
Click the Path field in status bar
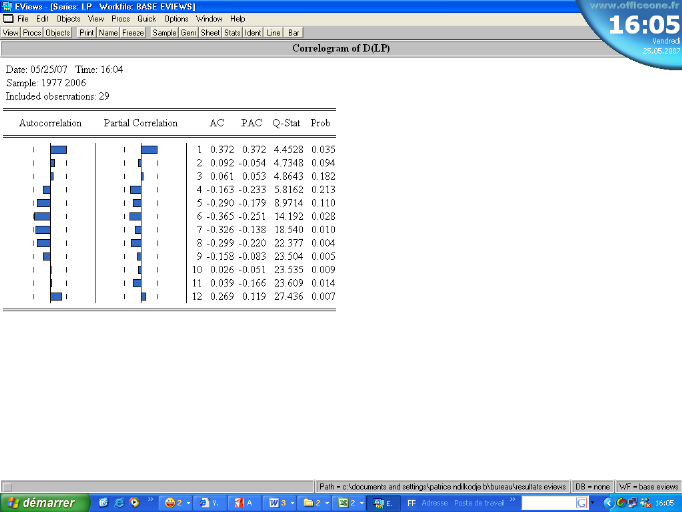(442, 486)
